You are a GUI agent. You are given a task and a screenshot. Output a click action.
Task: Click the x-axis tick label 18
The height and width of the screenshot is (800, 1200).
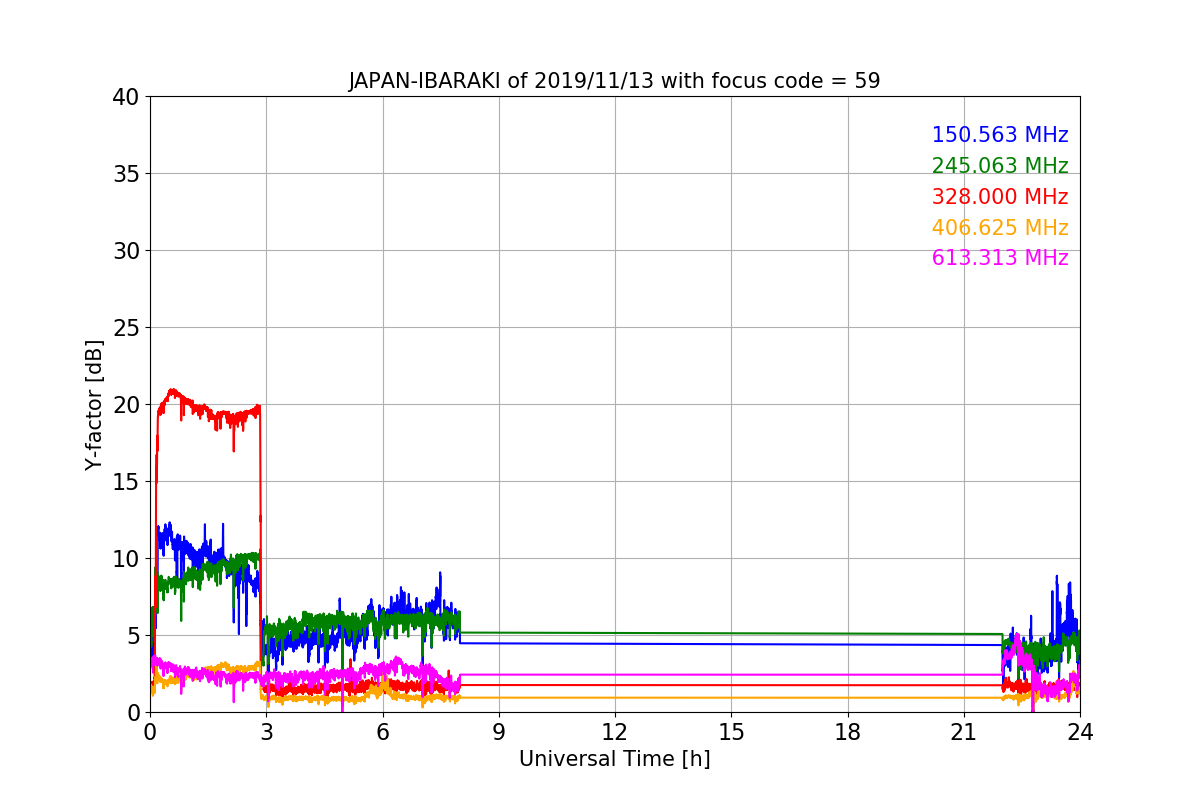coord(848,731)
